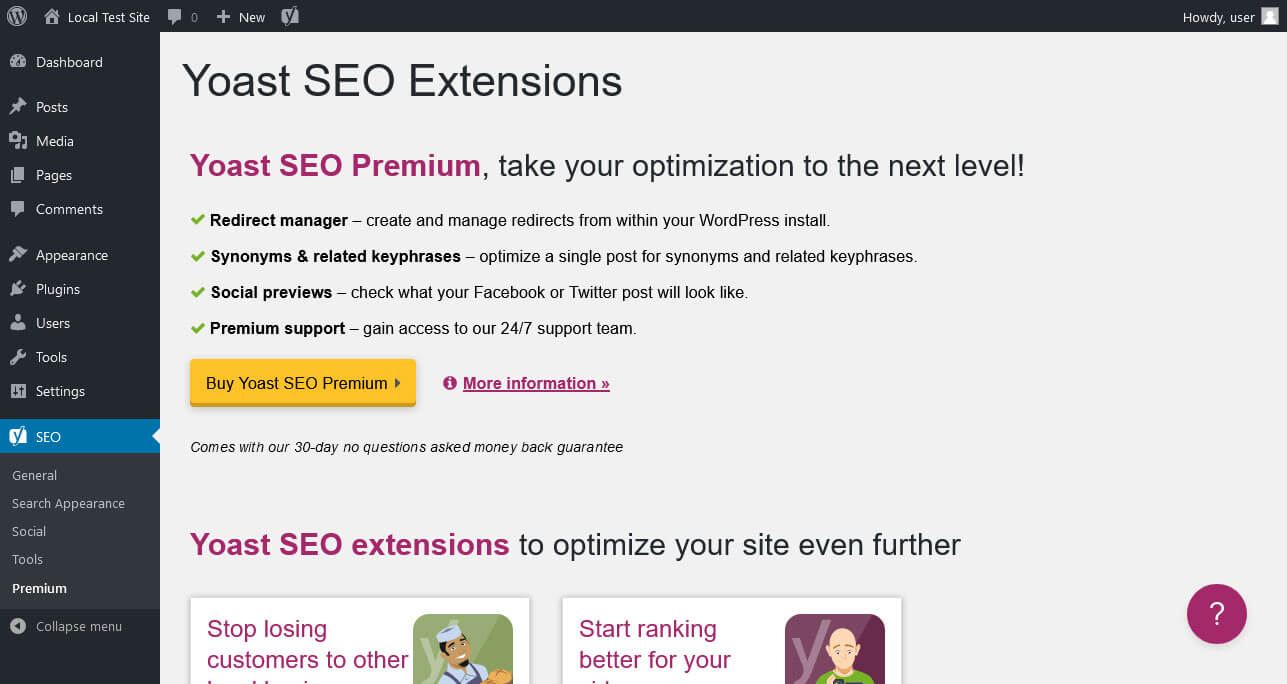Click the WordPress logo in the admin bar
The height and width of the screenshot is (684, 1287).
(x=16, y=16)
